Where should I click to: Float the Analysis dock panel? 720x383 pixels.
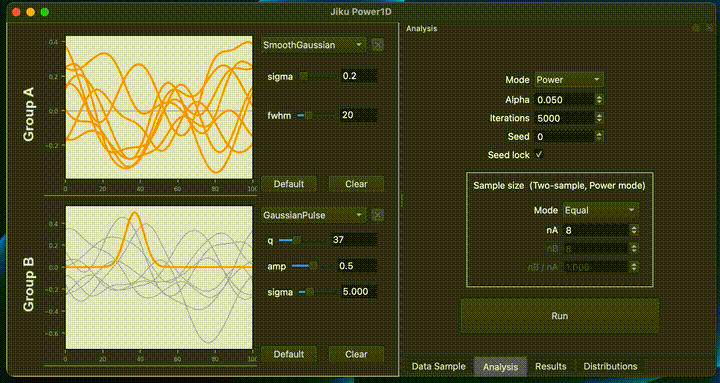click(x=696, y=28)
